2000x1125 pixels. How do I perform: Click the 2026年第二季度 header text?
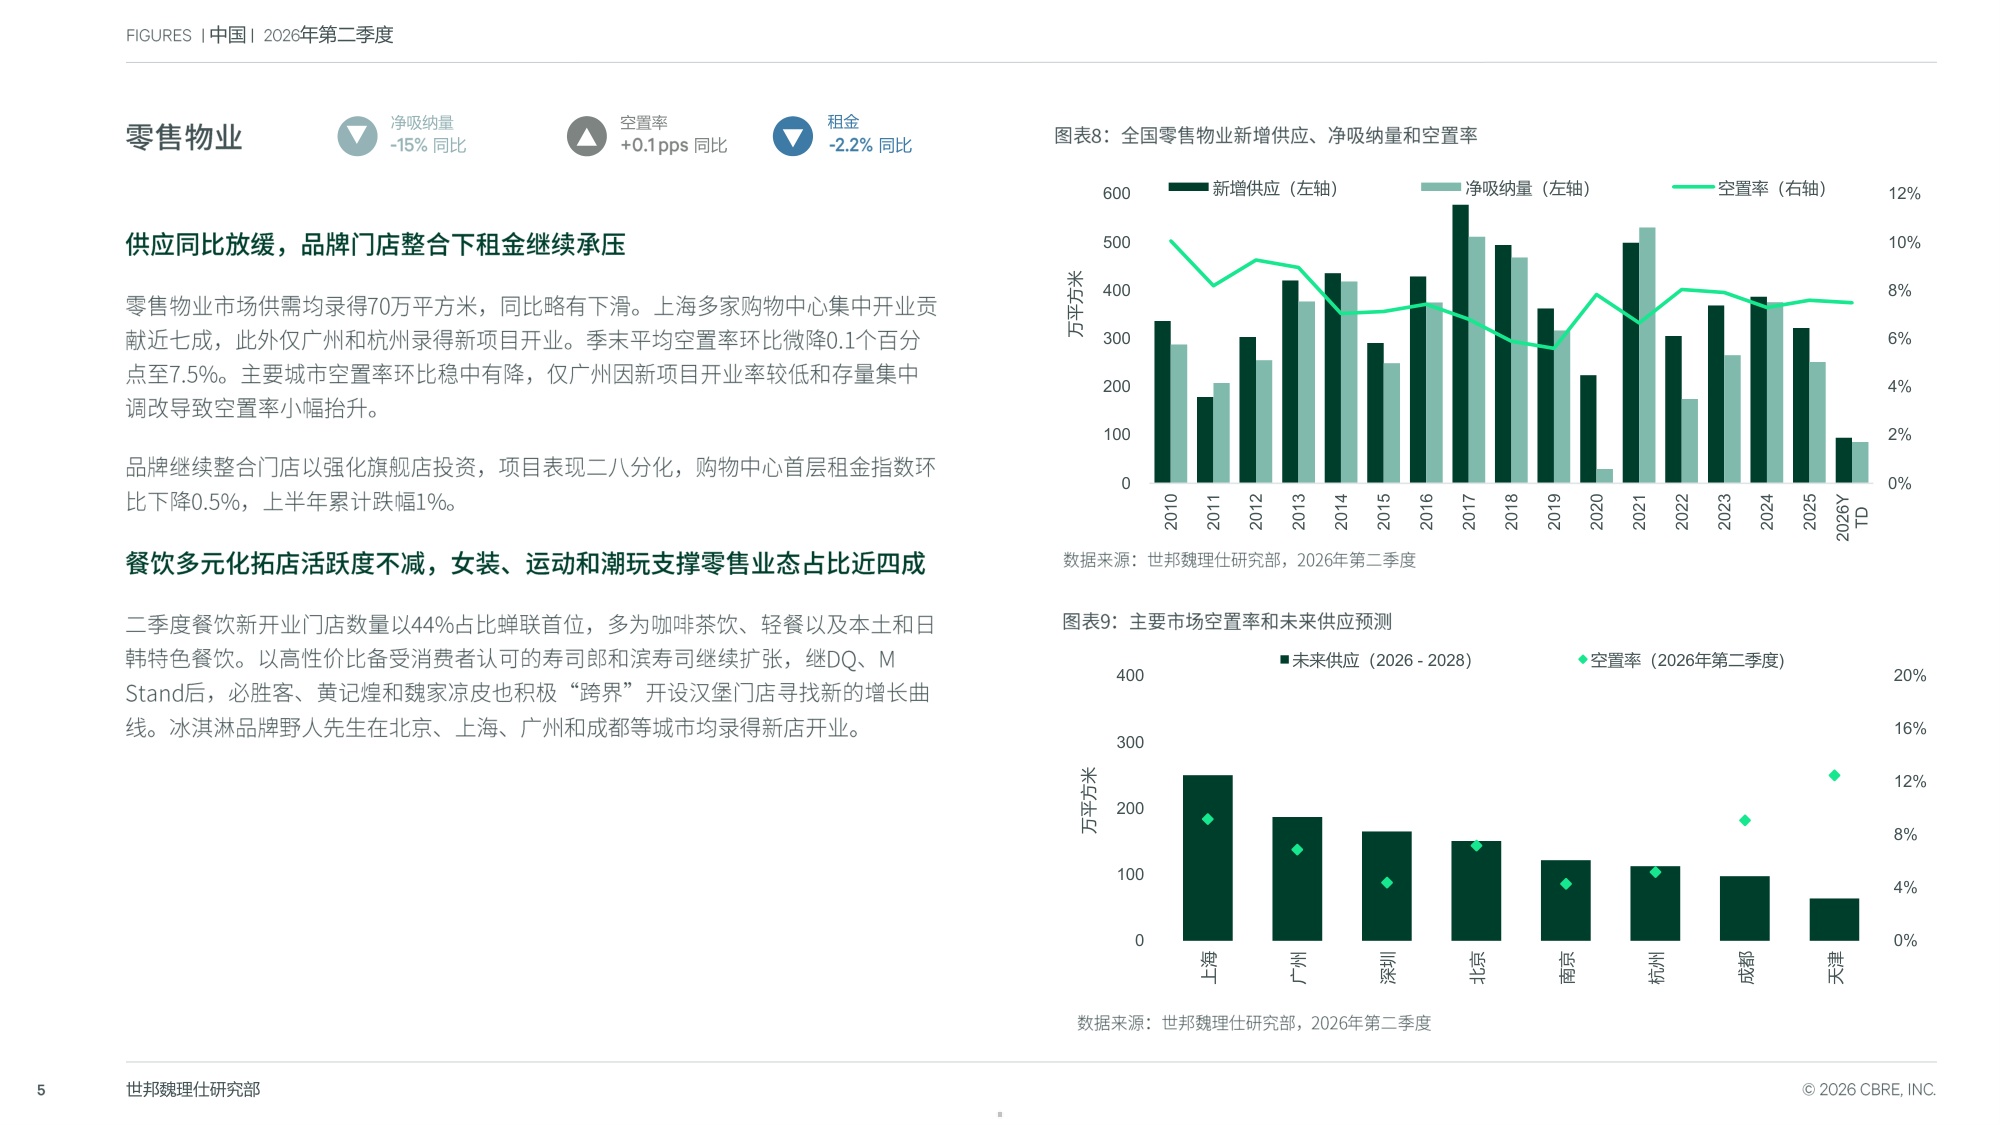click(x=328, y=35)
